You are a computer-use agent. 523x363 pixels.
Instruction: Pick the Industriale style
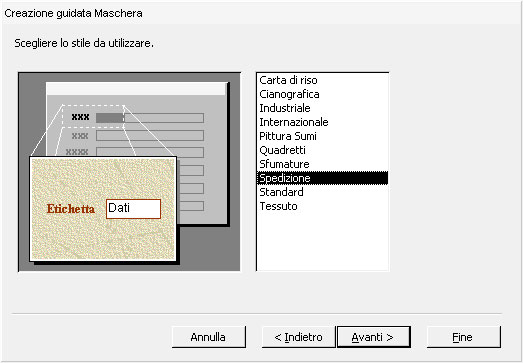[x=322, y=108]
